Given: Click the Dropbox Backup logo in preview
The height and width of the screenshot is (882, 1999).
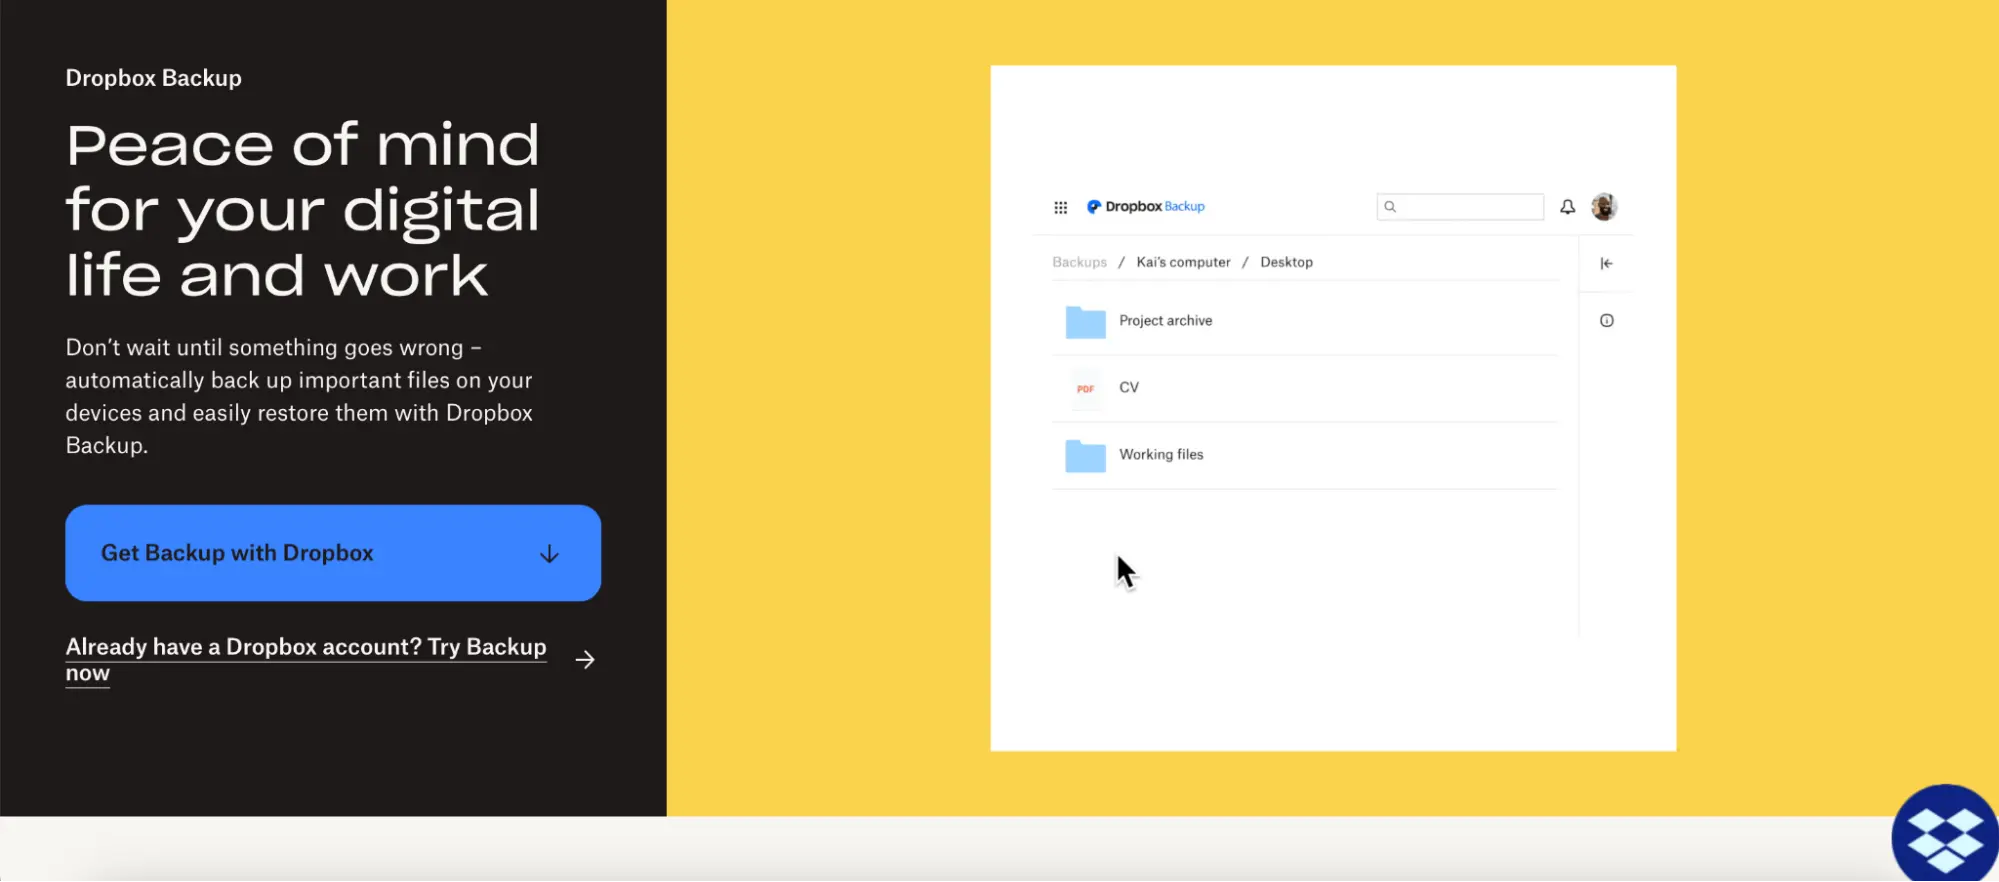Looking at the screenshot, I should (1146, 206).
